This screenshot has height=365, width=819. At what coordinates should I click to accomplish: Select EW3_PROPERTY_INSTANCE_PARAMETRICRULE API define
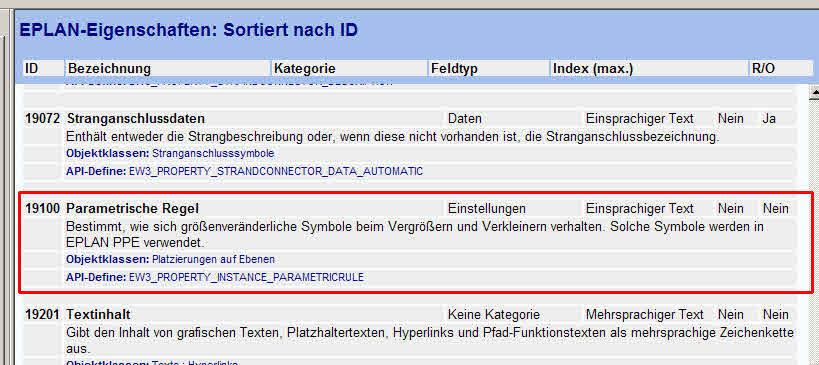(x=246, y=277)
